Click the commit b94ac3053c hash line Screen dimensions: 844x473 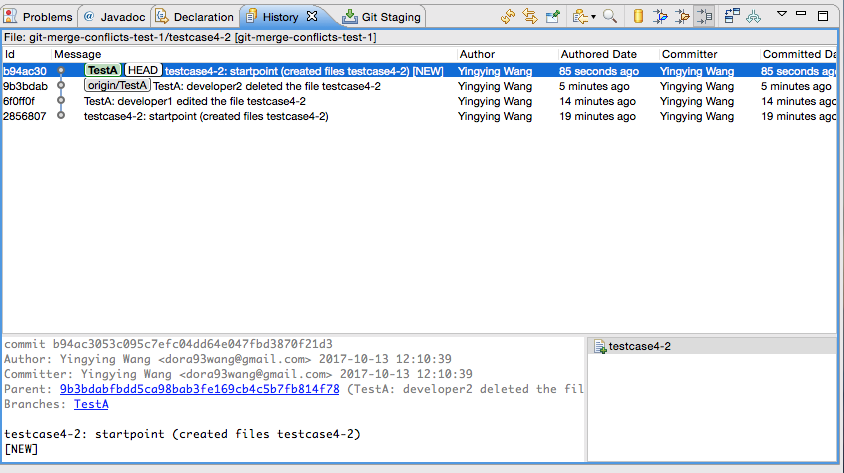(x=168, y=344)
